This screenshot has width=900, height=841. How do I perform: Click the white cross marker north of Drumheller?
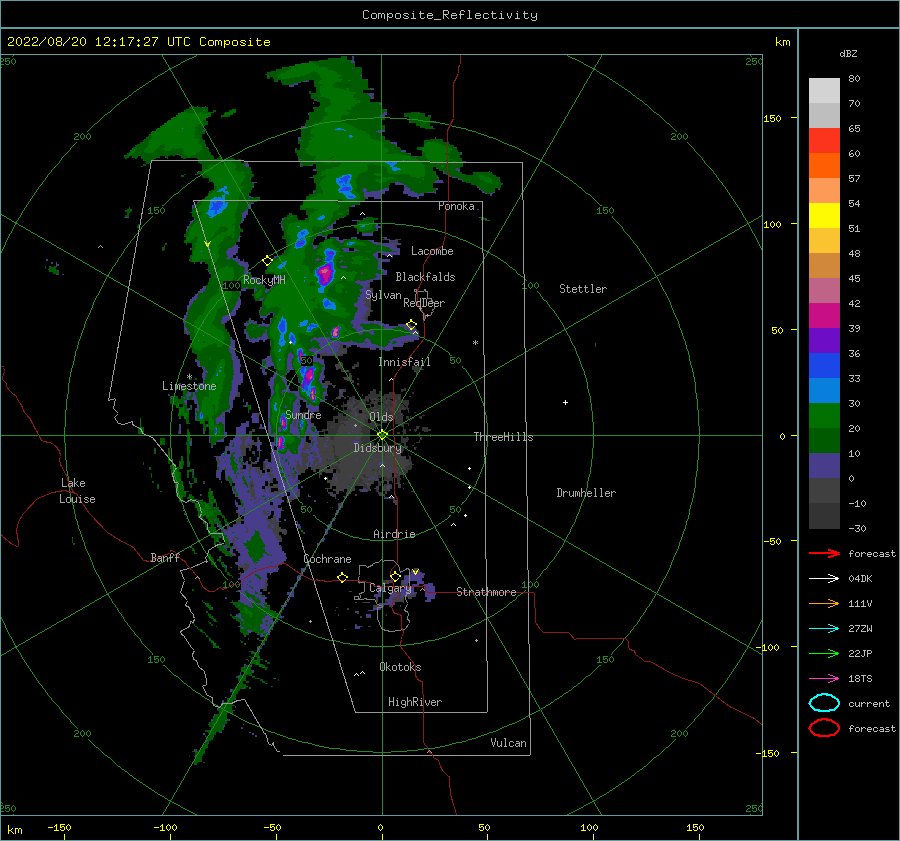pos(565,402)
